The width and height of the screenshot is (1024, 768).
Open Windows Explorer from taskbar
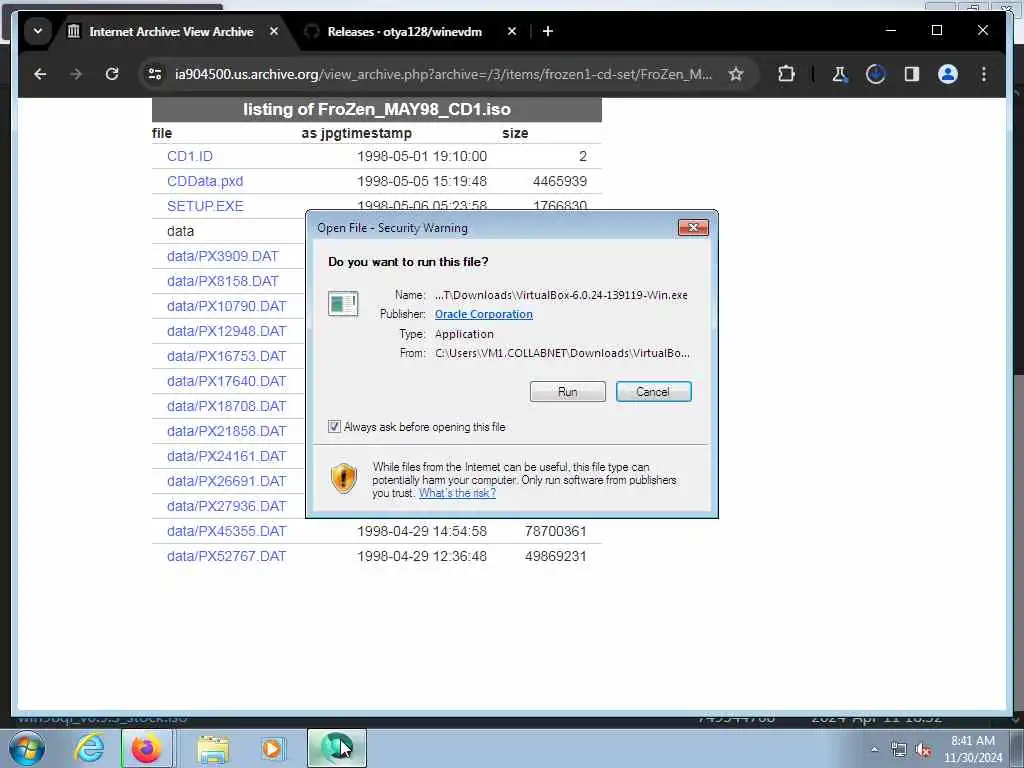point(213,748)
